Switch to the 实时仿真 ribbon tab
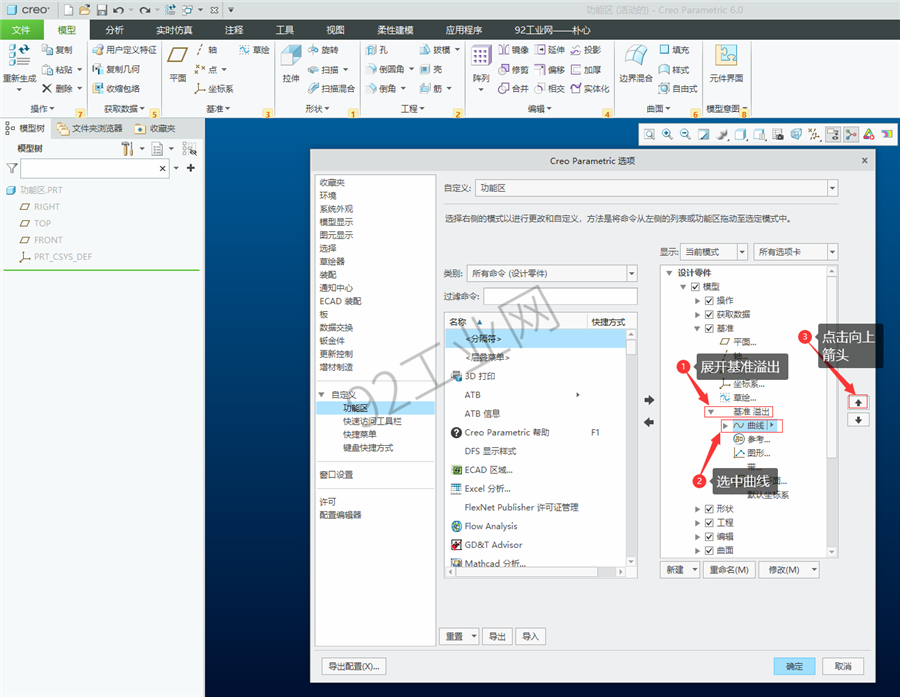Image resolution: width=900 pixels, height=697 pixels. tap(174, 30)
